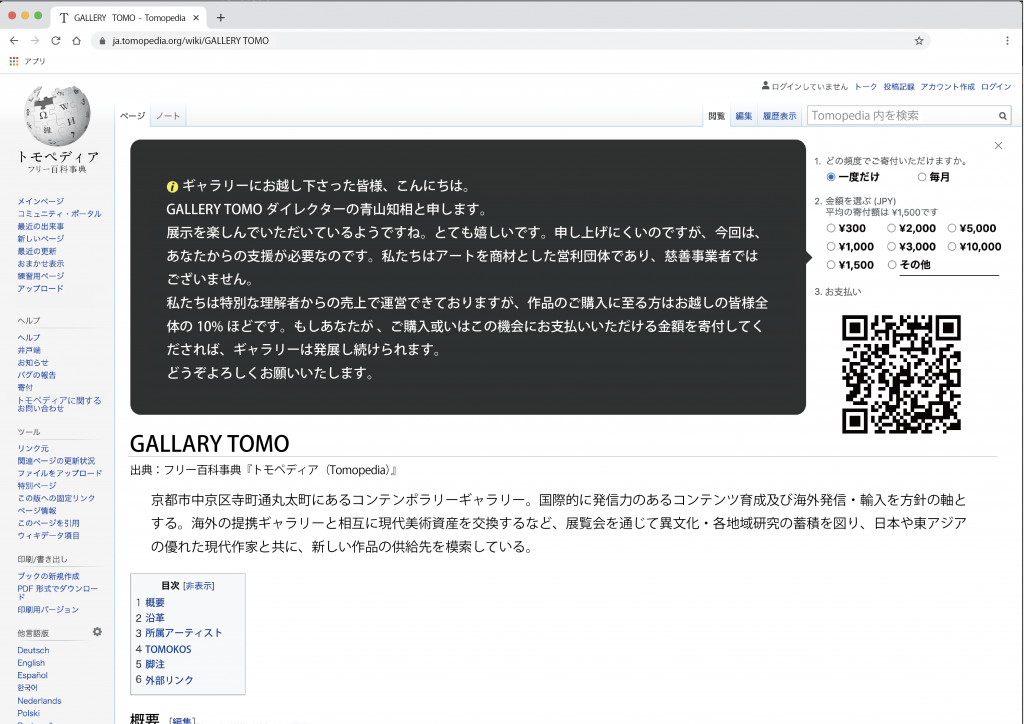Click the ログイン link
This screenshot has height=724, width=1024.
(996, 87)
